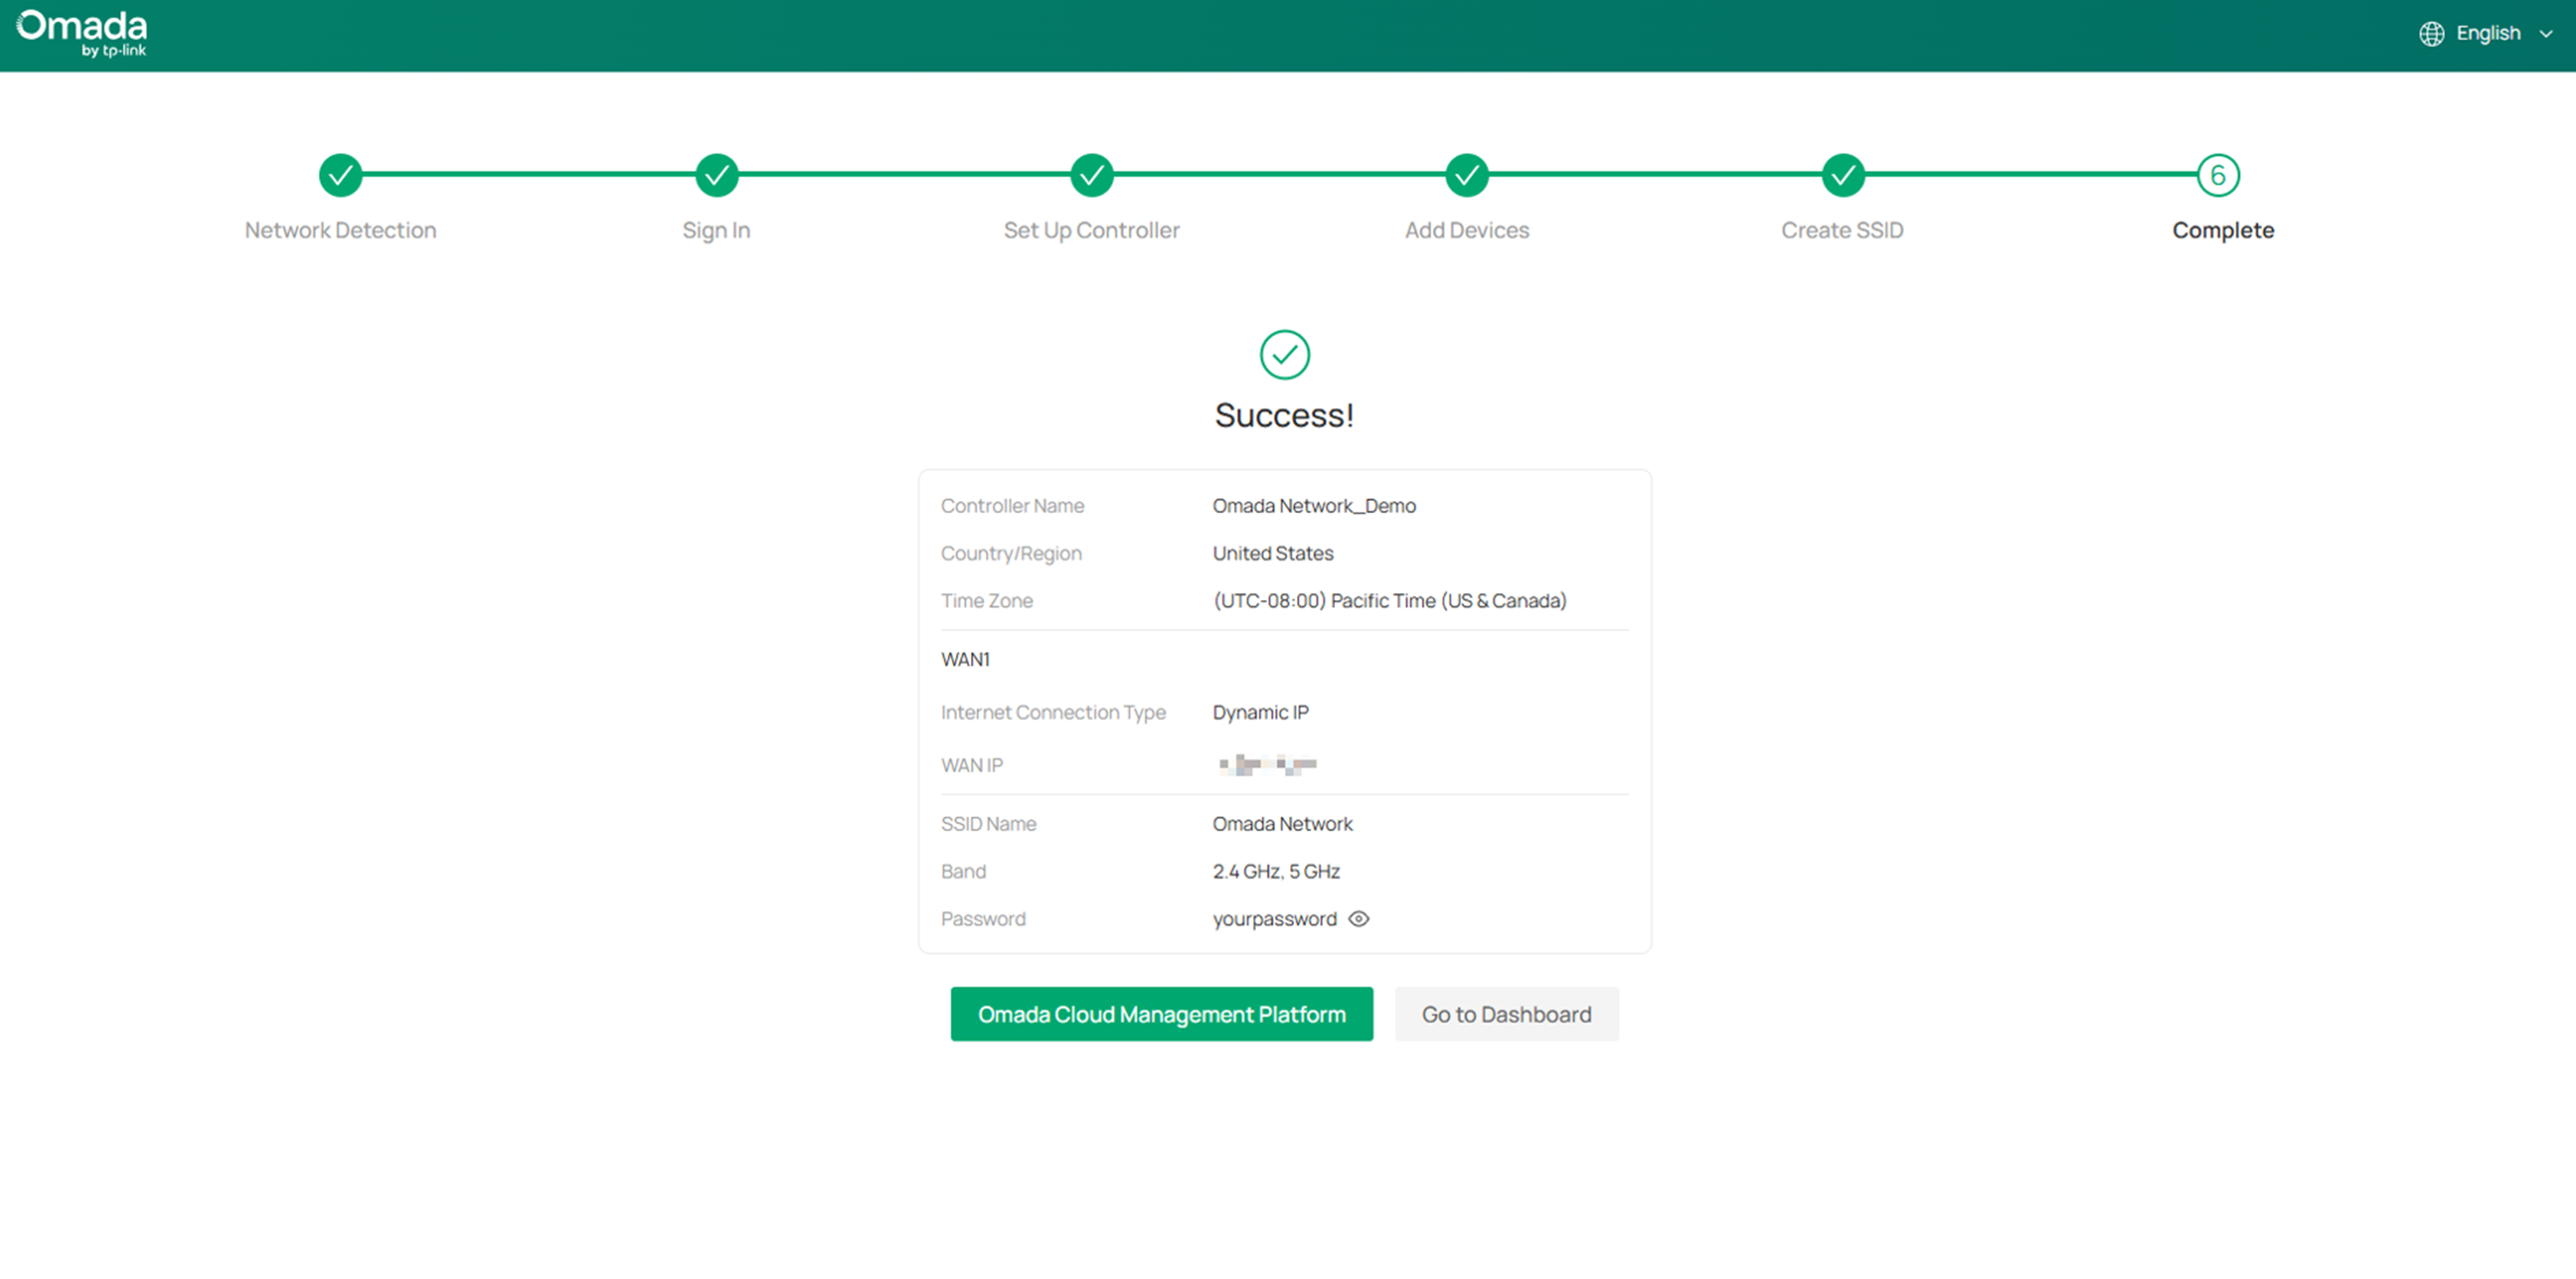Viewport: 2576px width, 1279px height.
Task: Click the globe language icon
Action: pyautogui.click(x=2432, y=33)
